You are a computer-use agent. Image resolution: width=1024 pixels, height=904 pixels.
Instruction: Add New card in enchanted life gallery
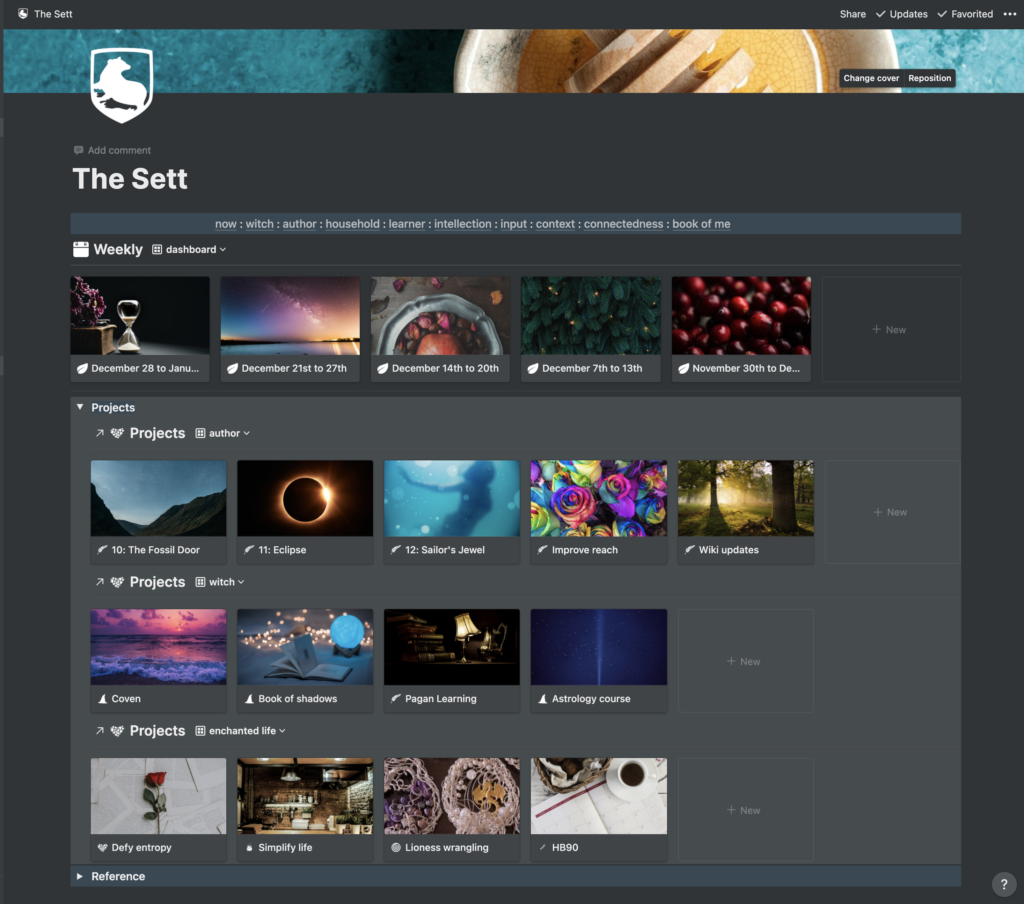click(x=745, y=810)
